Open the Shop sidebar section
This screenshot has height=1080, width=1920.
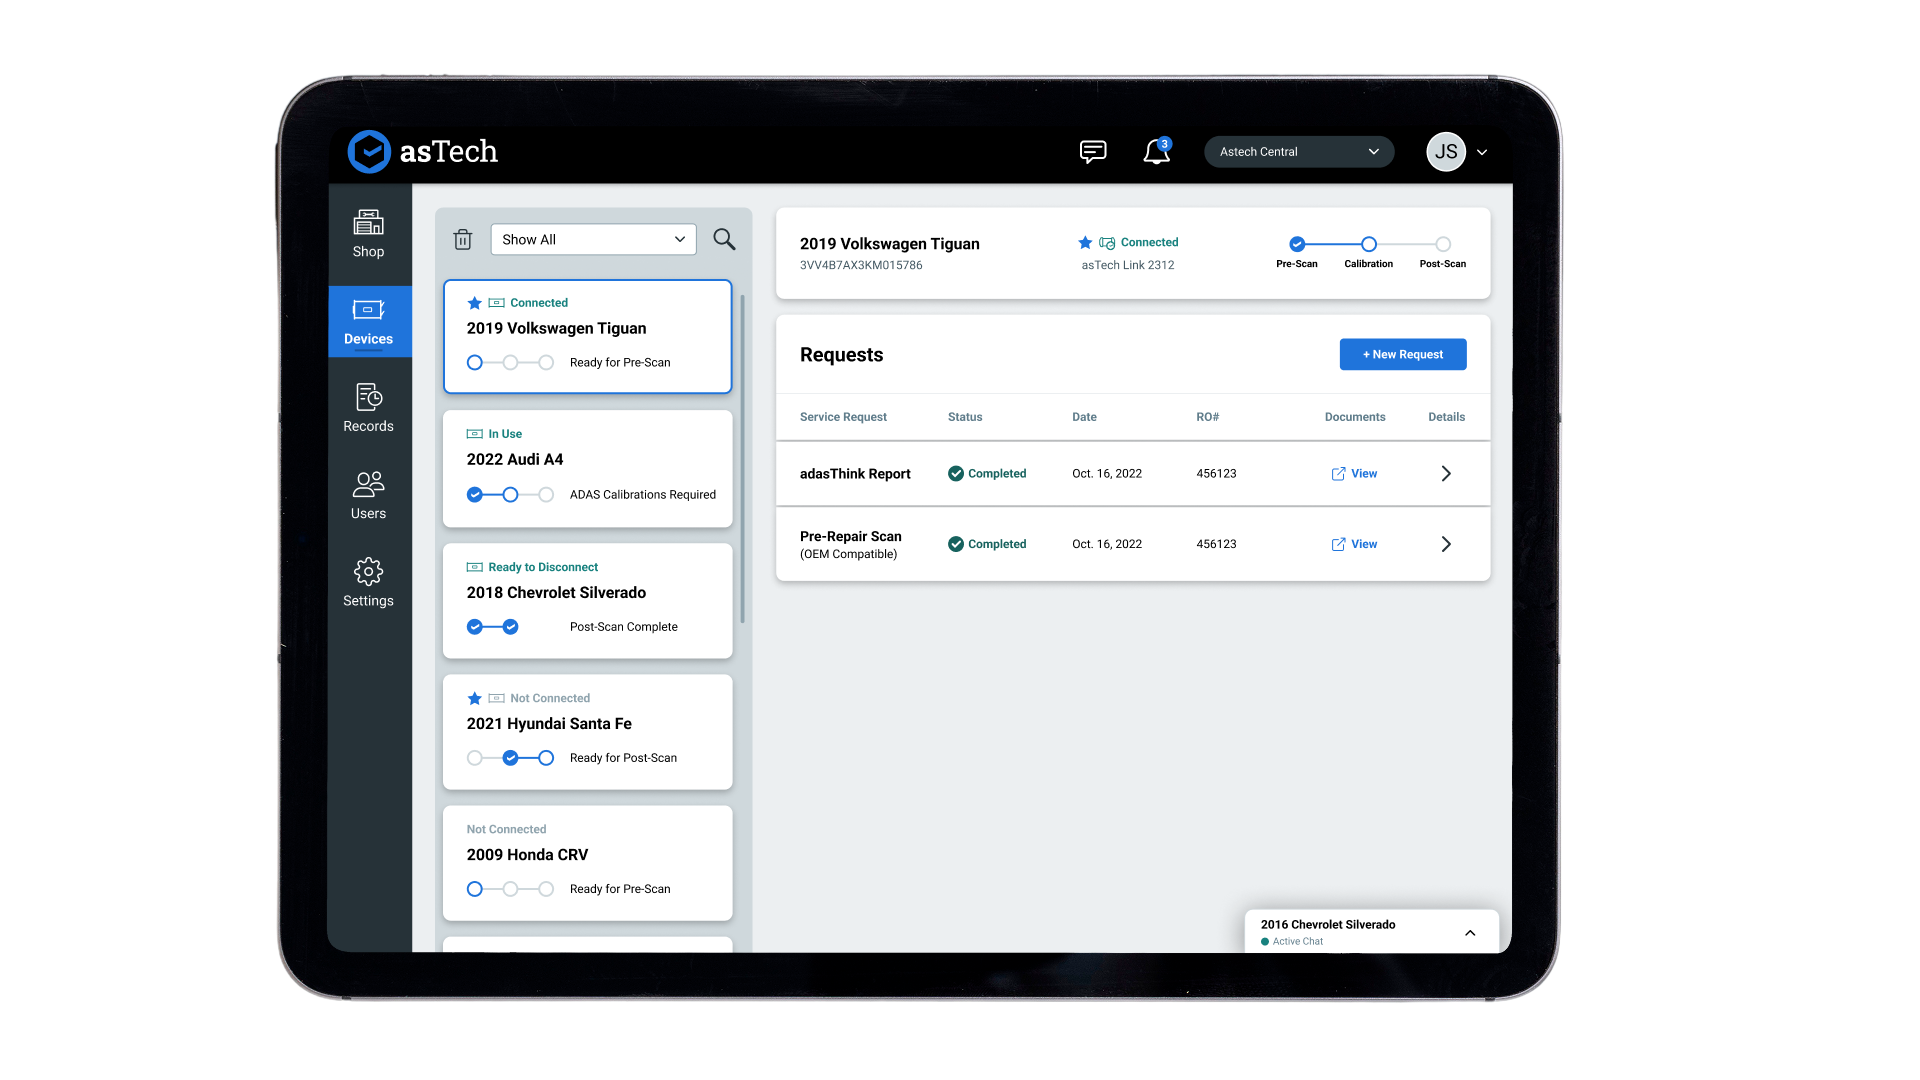368,234
